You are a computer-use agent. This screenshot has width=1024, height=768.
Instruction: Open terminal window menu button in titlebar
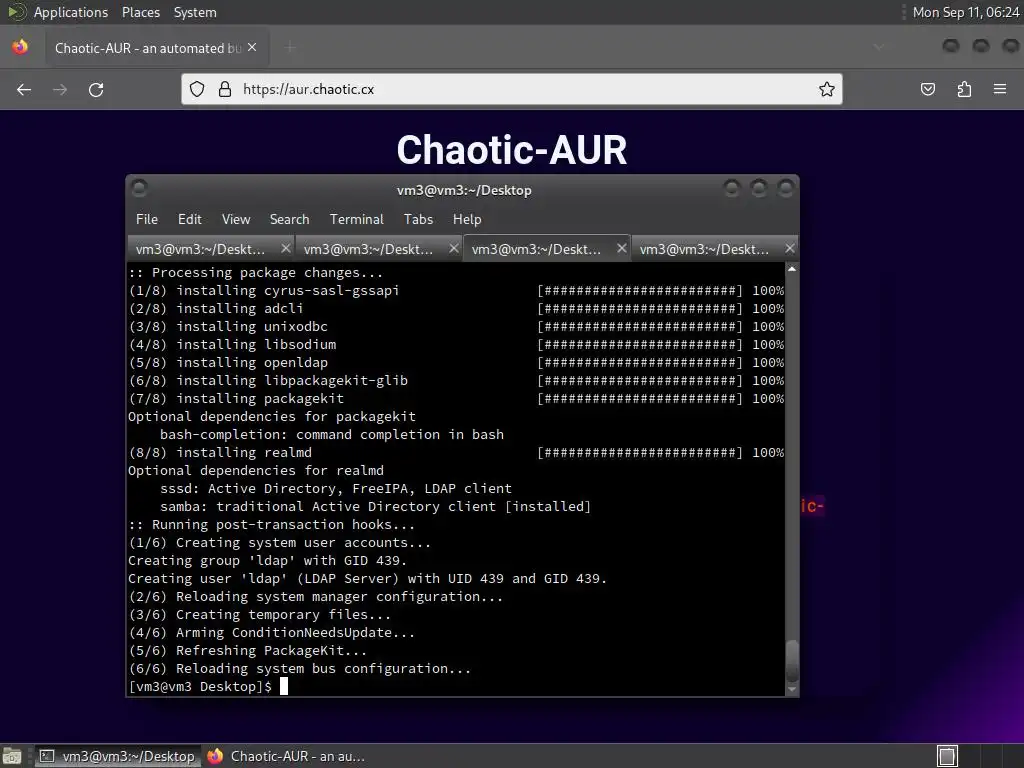[x=139, y=189]
